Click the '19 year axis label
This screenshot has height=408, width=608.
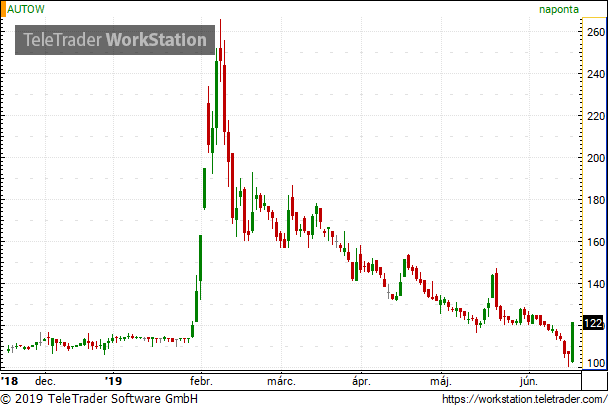click(113, 381)
